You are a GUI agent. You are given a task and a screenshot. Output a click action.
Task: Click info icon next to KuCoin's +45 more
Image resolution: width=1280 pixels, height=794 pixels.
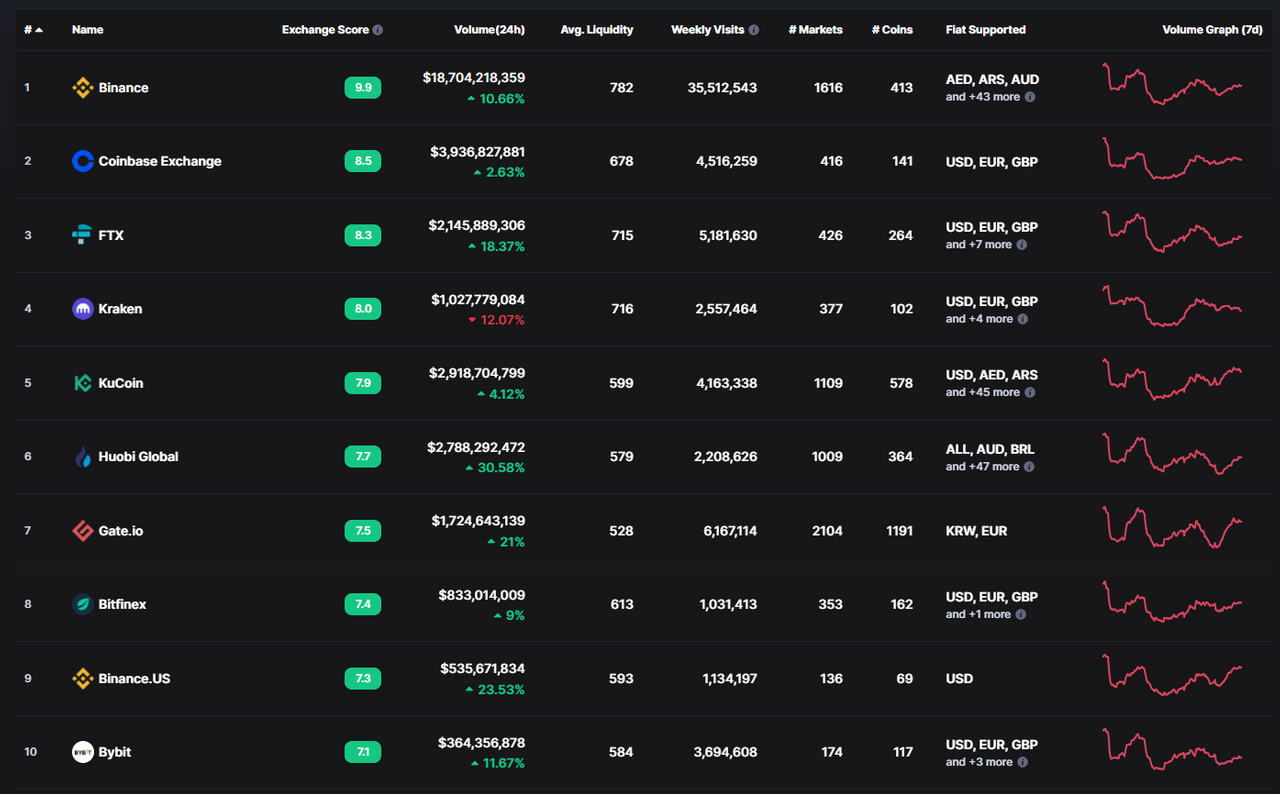coord(1030,393)
